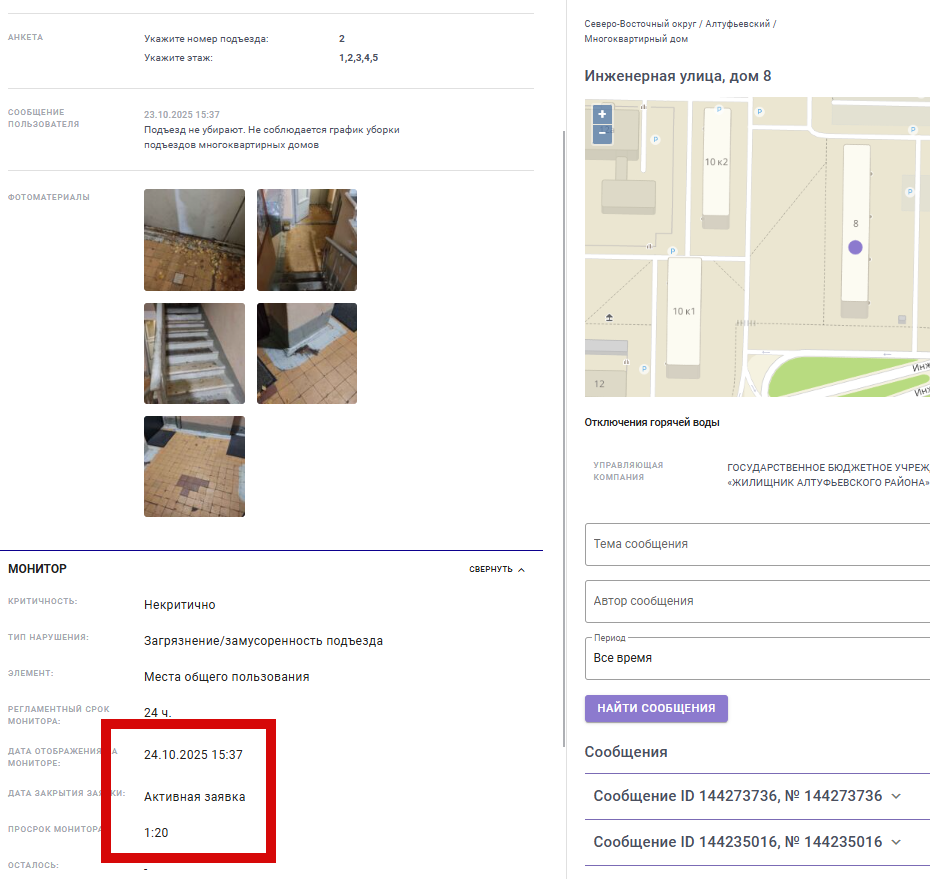Open the photo of the staircase
The image size is (930, 879).
coord(195,353)
